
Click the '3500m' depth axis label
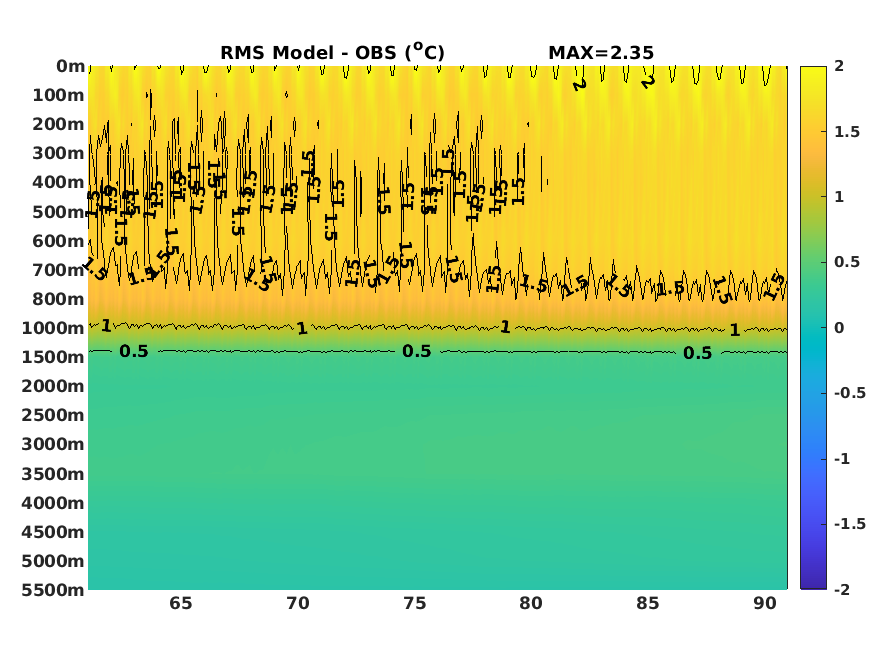pos(53,474)
